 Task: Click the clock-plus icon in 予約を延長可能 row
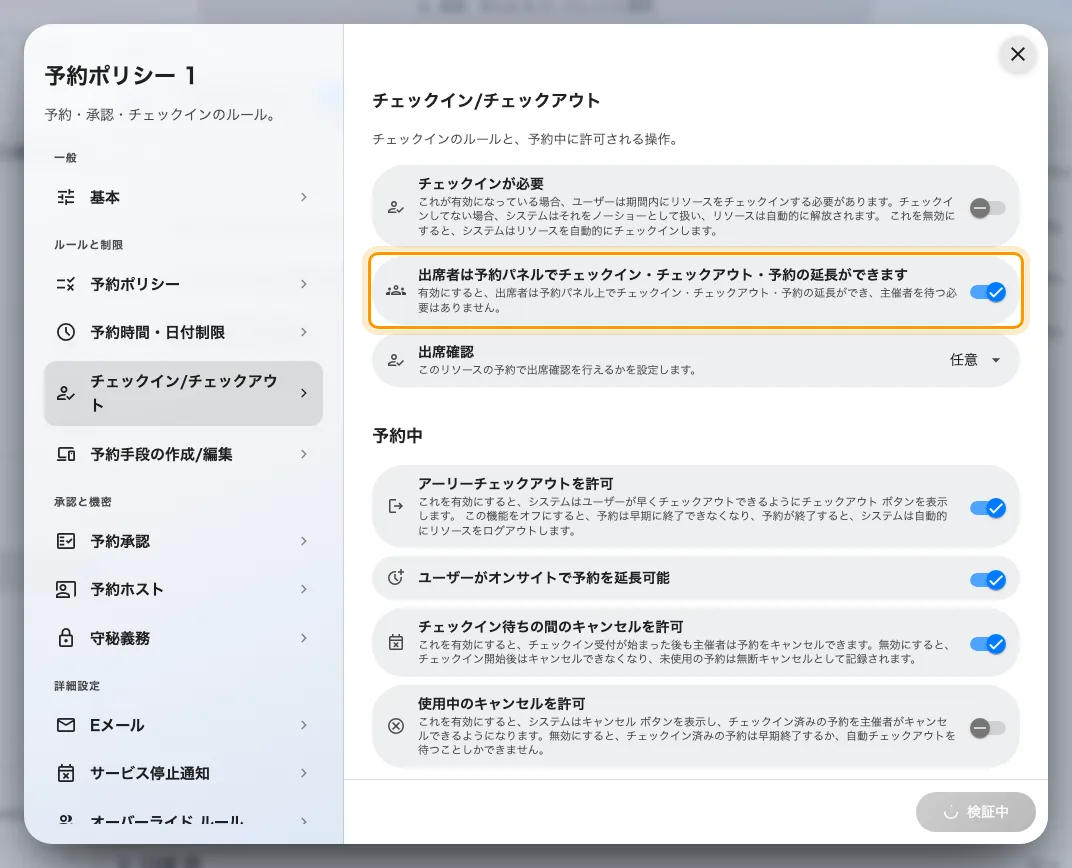396,578
